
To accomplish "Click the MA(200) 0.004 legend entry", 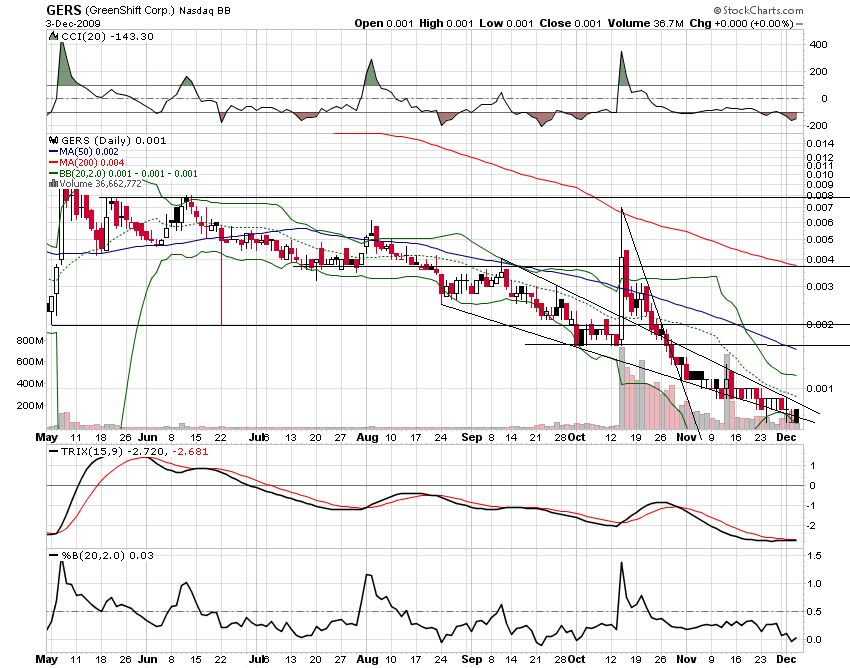I will pos(91,163).
